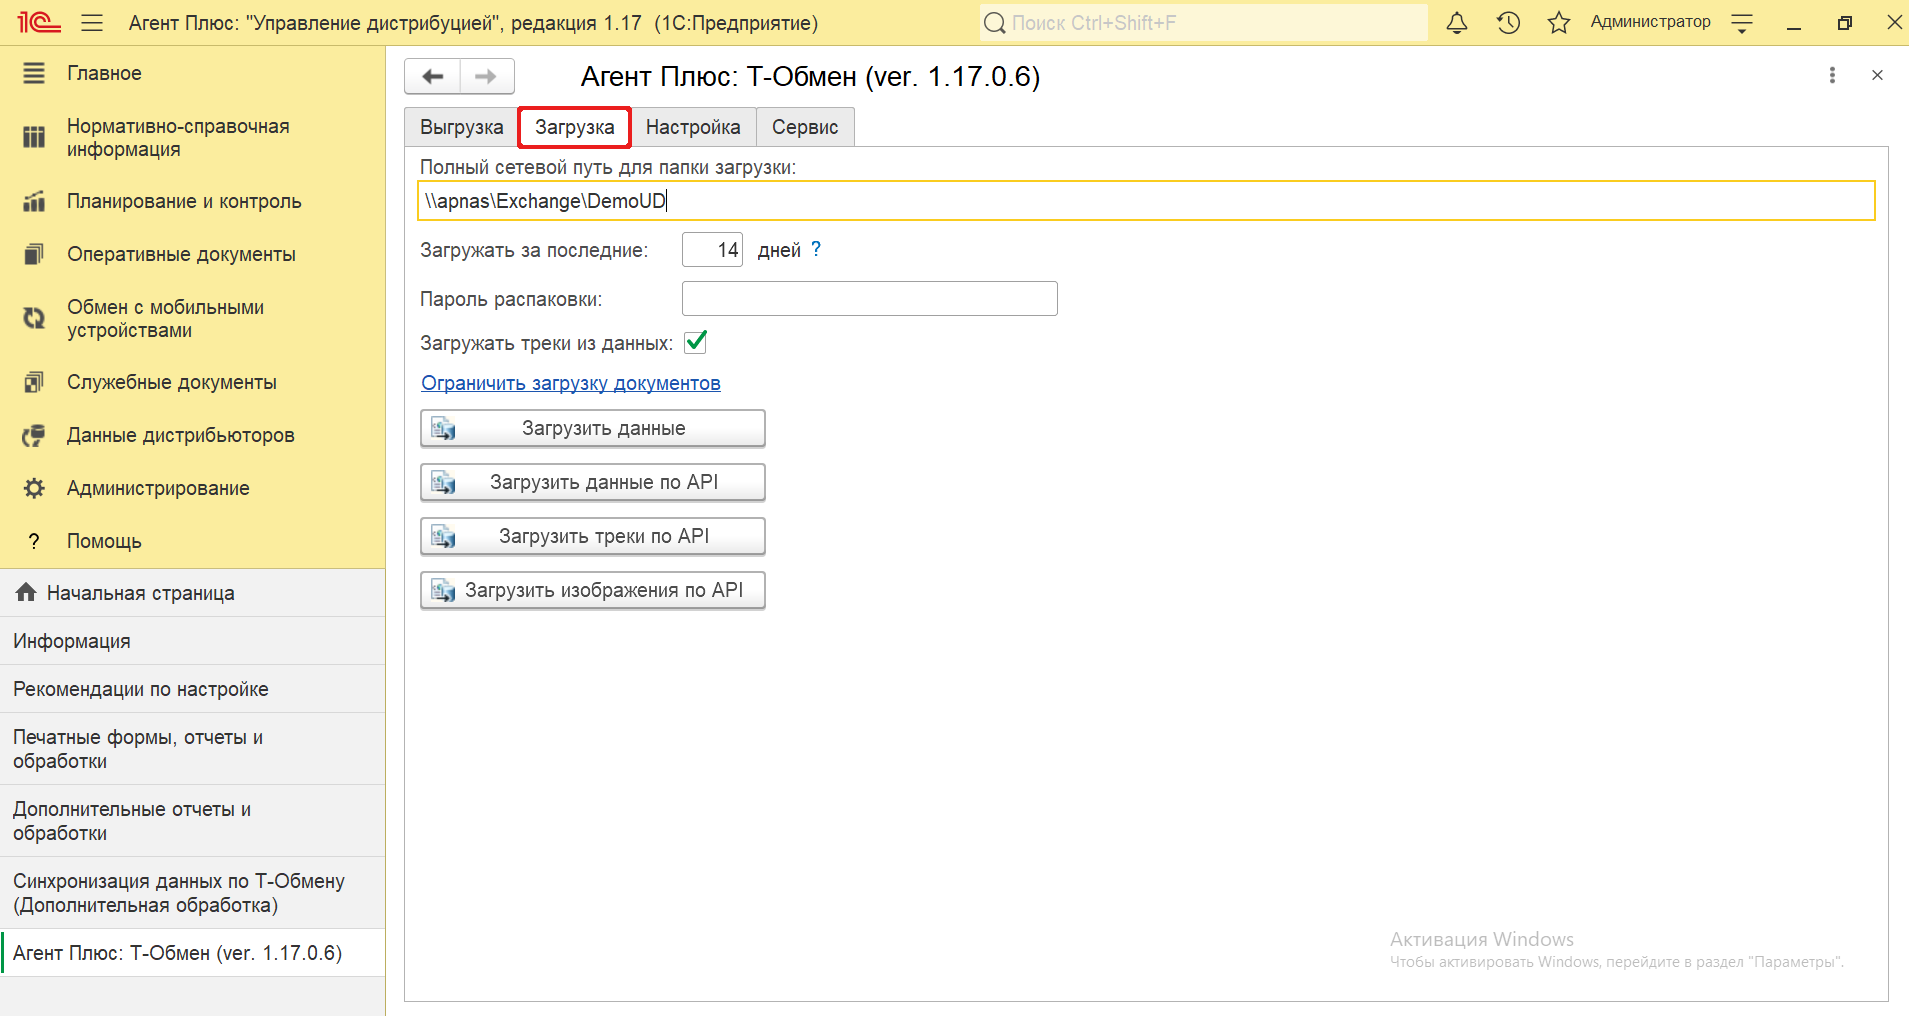Select the open Агент Плюс: Т-Обмен window item
This screenshot has width=1909, height=1016.
click(x=192, y=953)
